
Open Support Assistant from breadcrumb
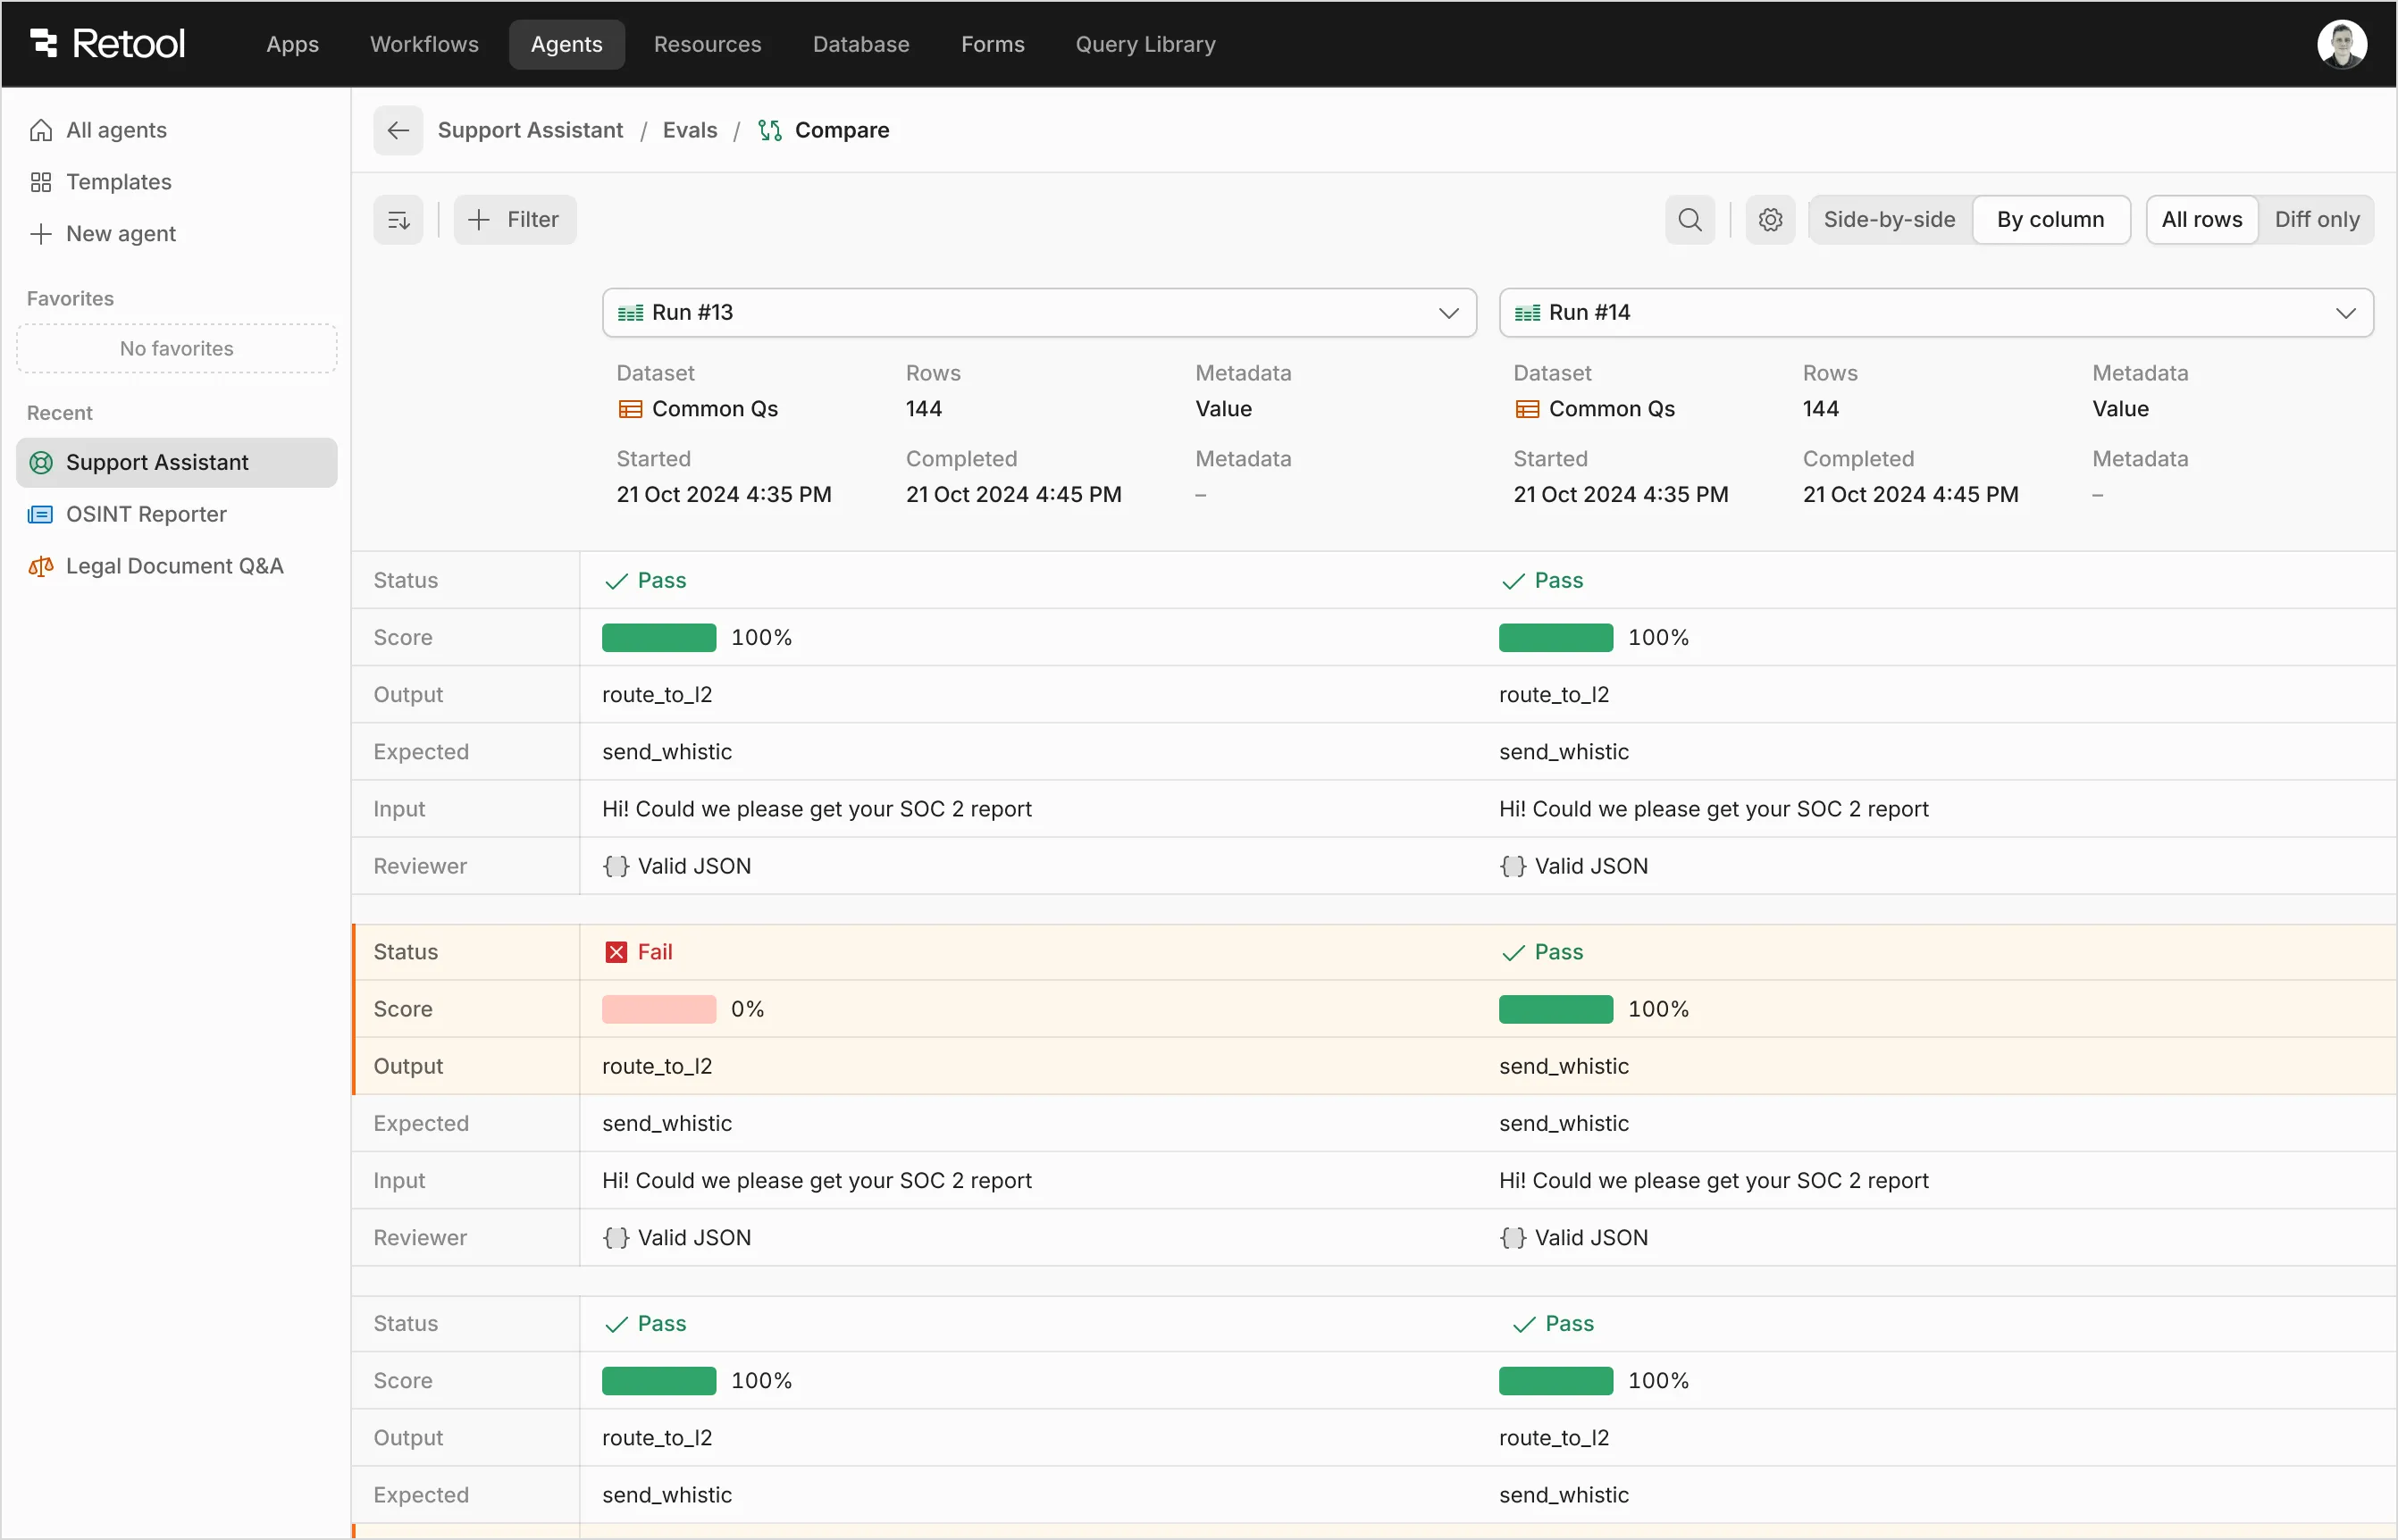[530, 130]
